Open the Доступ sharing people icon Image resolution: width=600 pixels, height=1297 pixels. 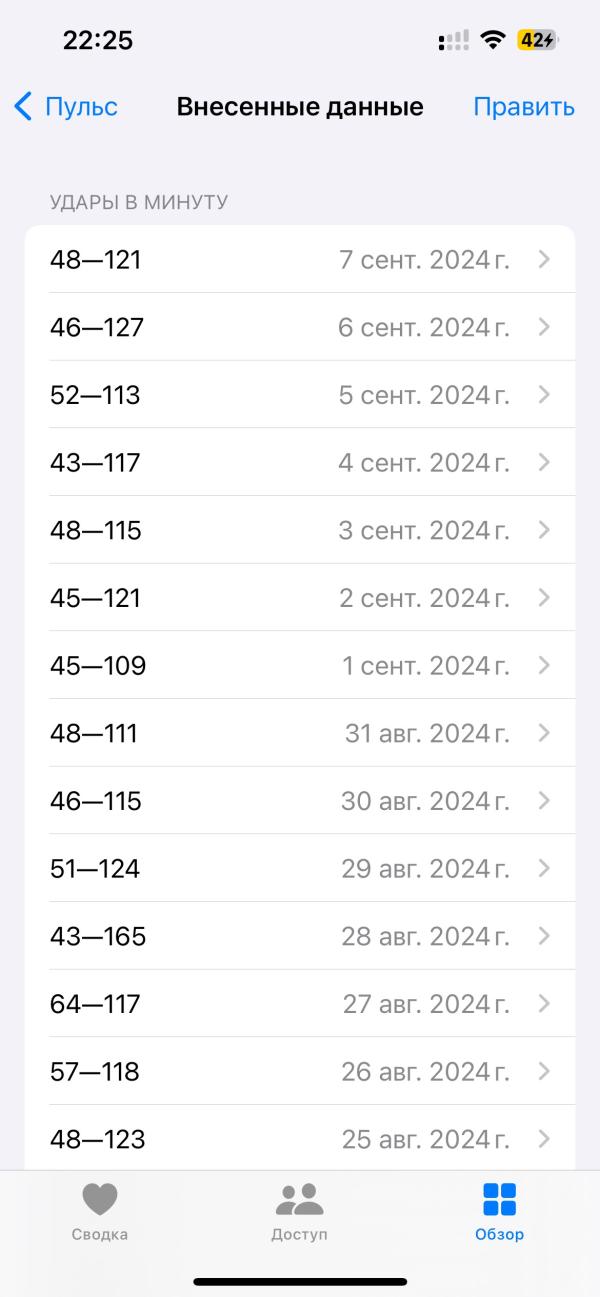[x=299, y=1199]
